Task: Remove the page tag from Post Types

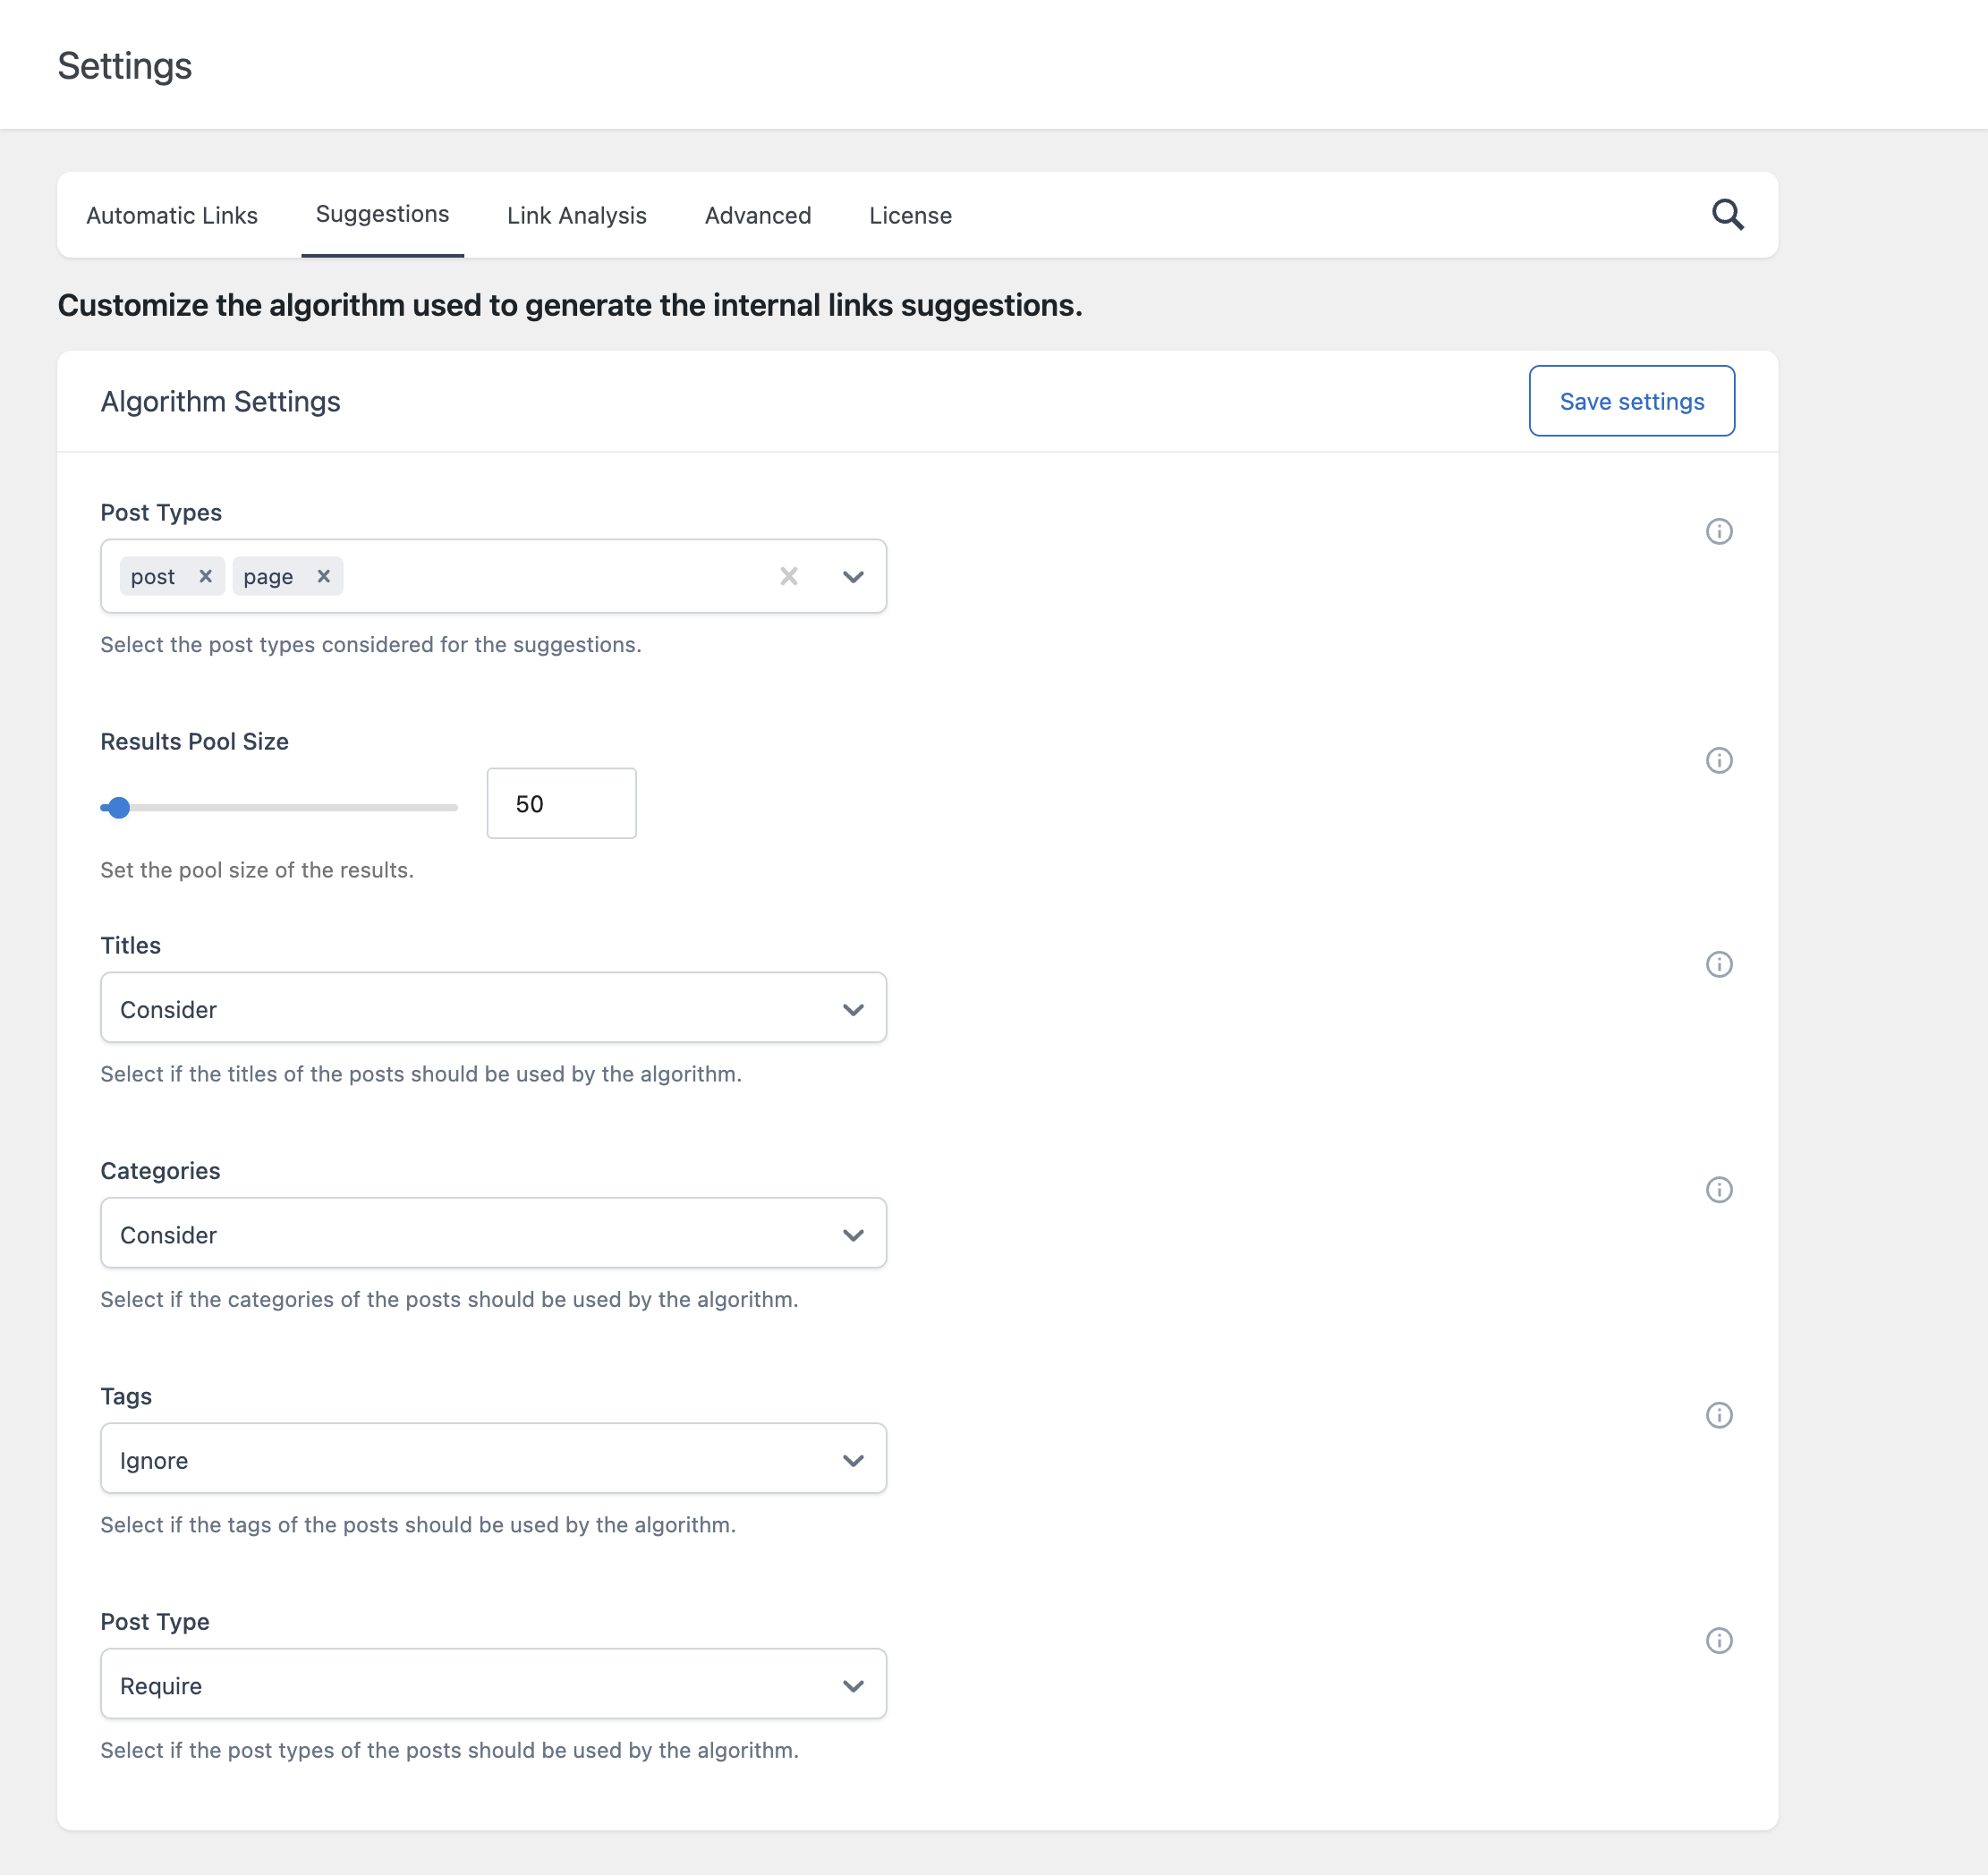Action: coord(323,576)
